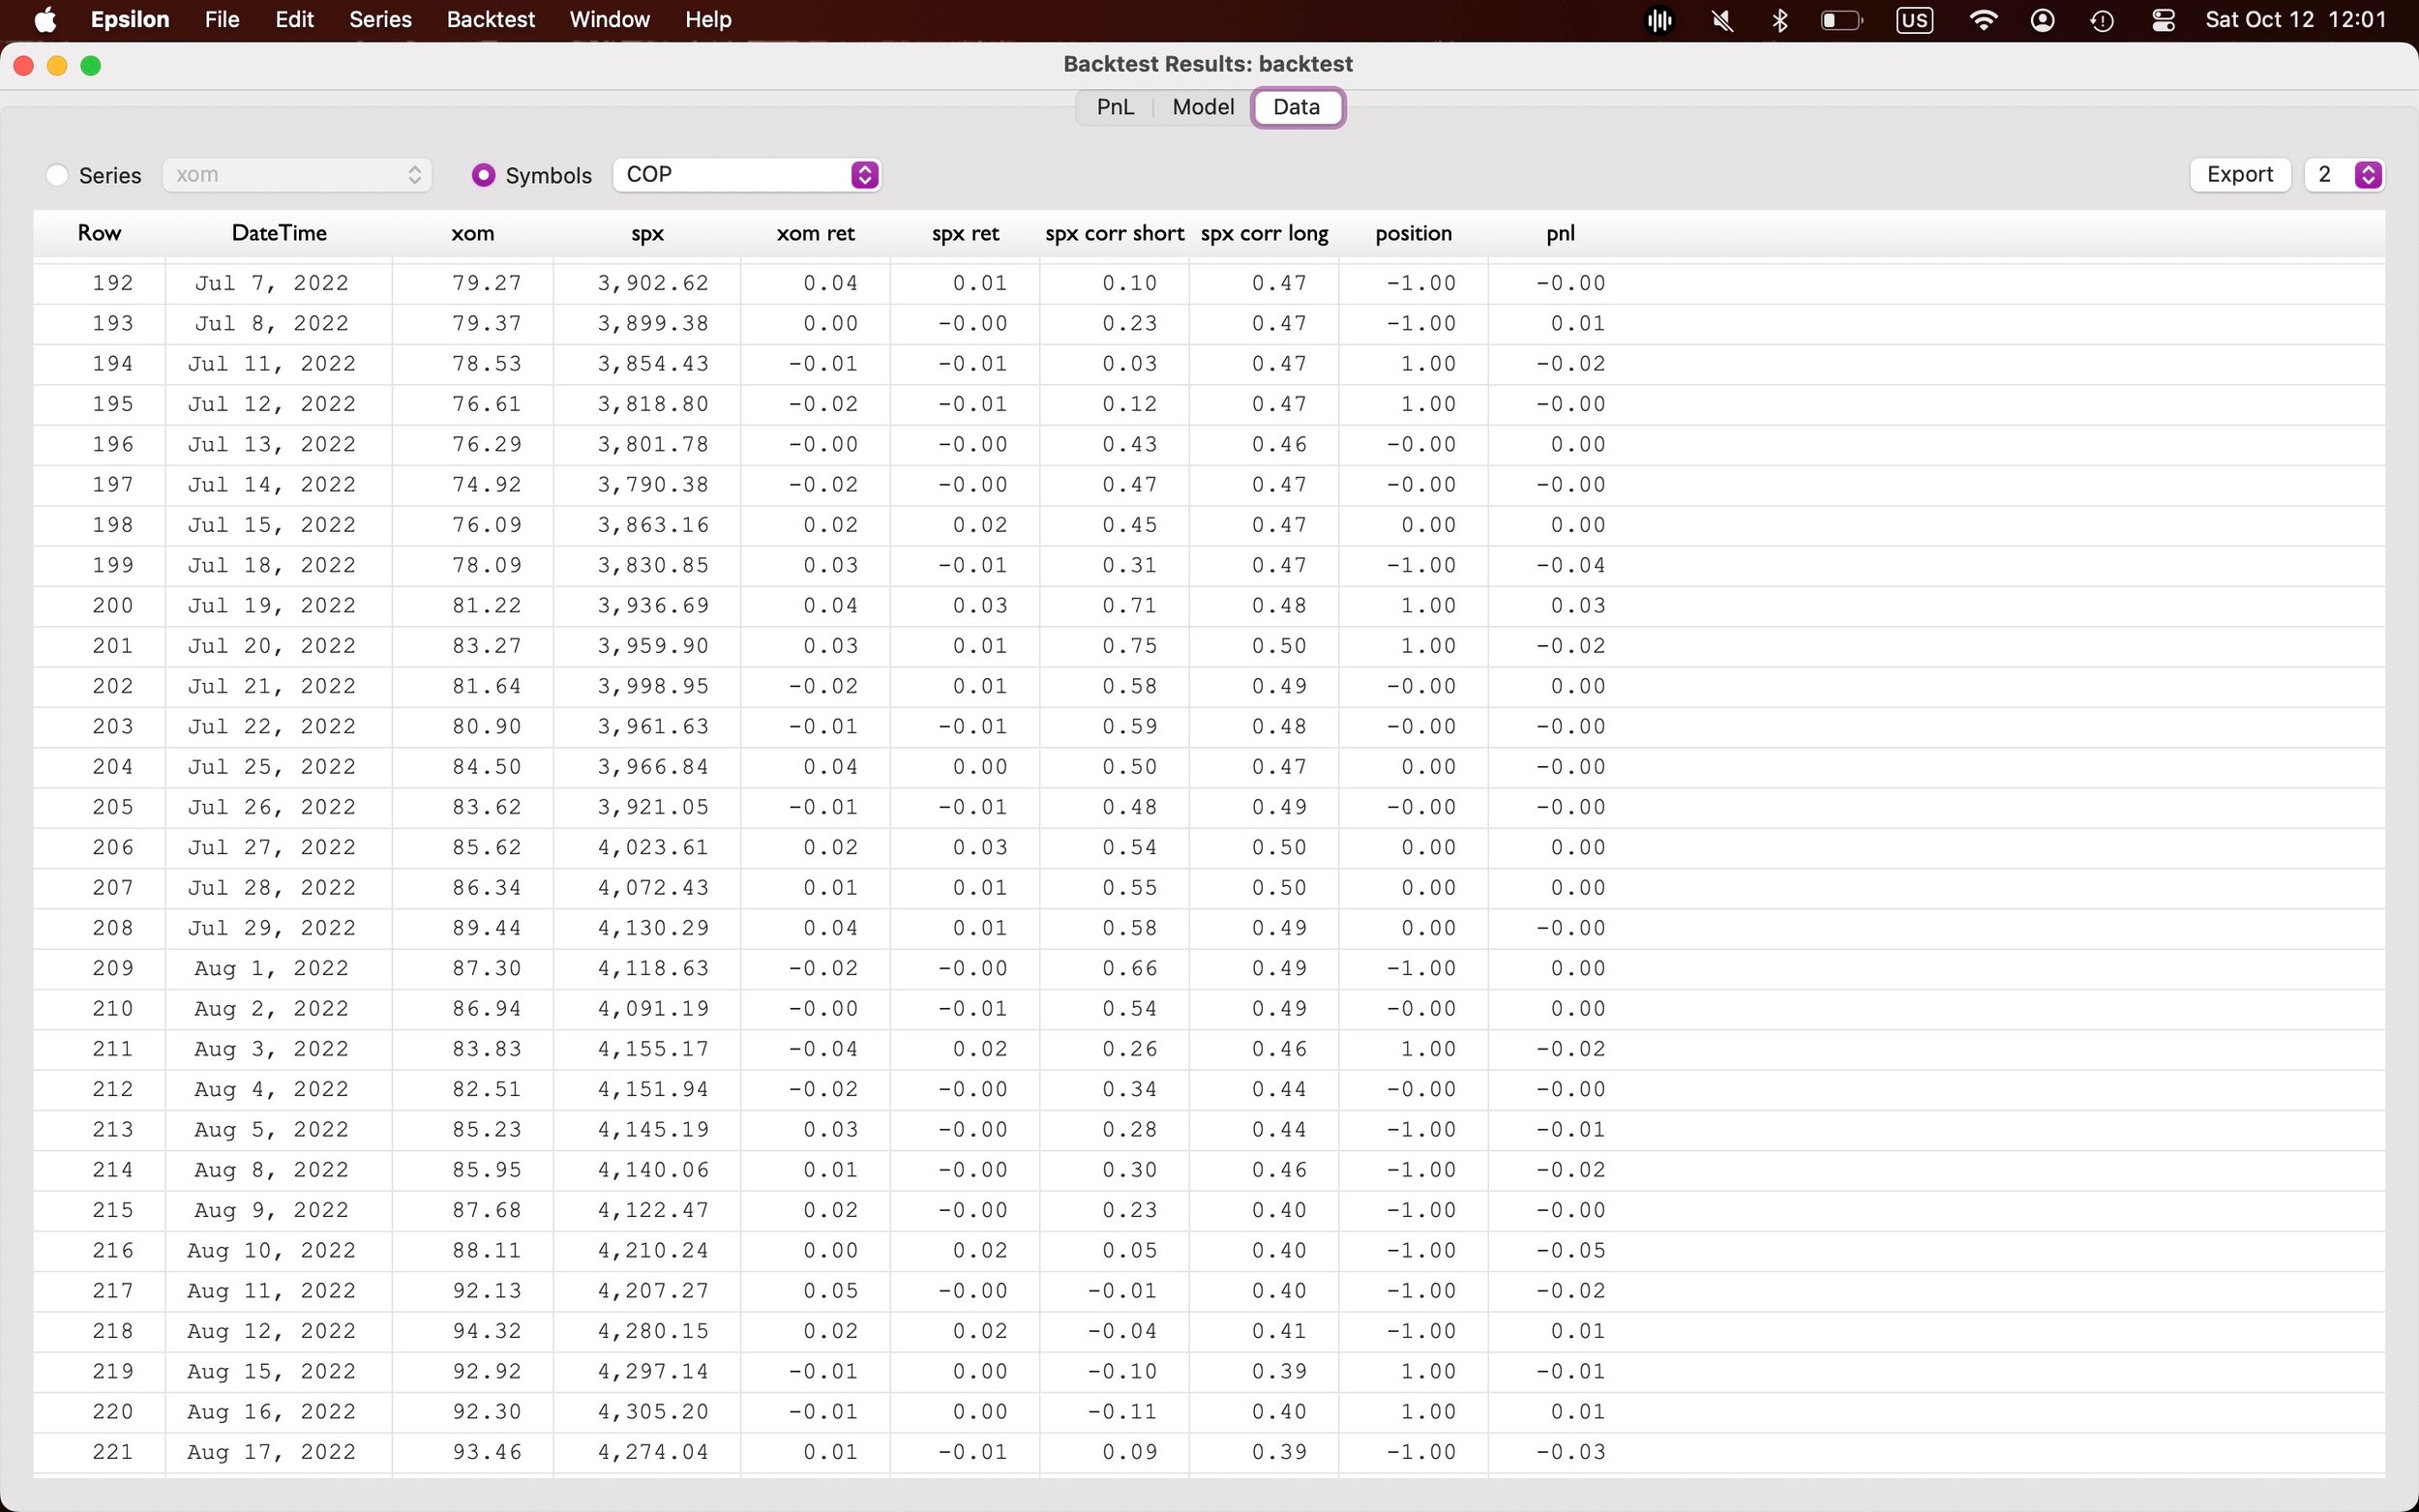Select the Aug 1, 2022 date cell

(x=272, y=968)
